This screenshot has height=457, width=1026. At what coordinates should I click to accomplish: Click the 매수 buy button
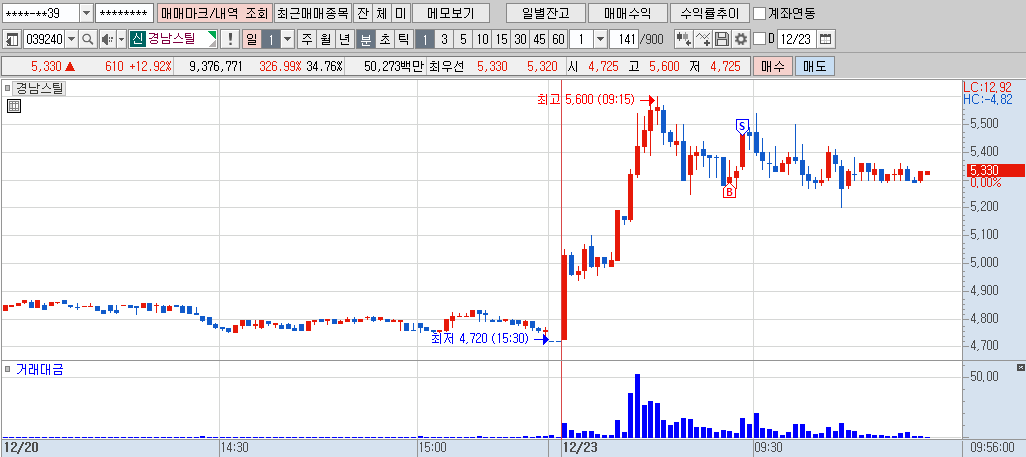[773, 66]
